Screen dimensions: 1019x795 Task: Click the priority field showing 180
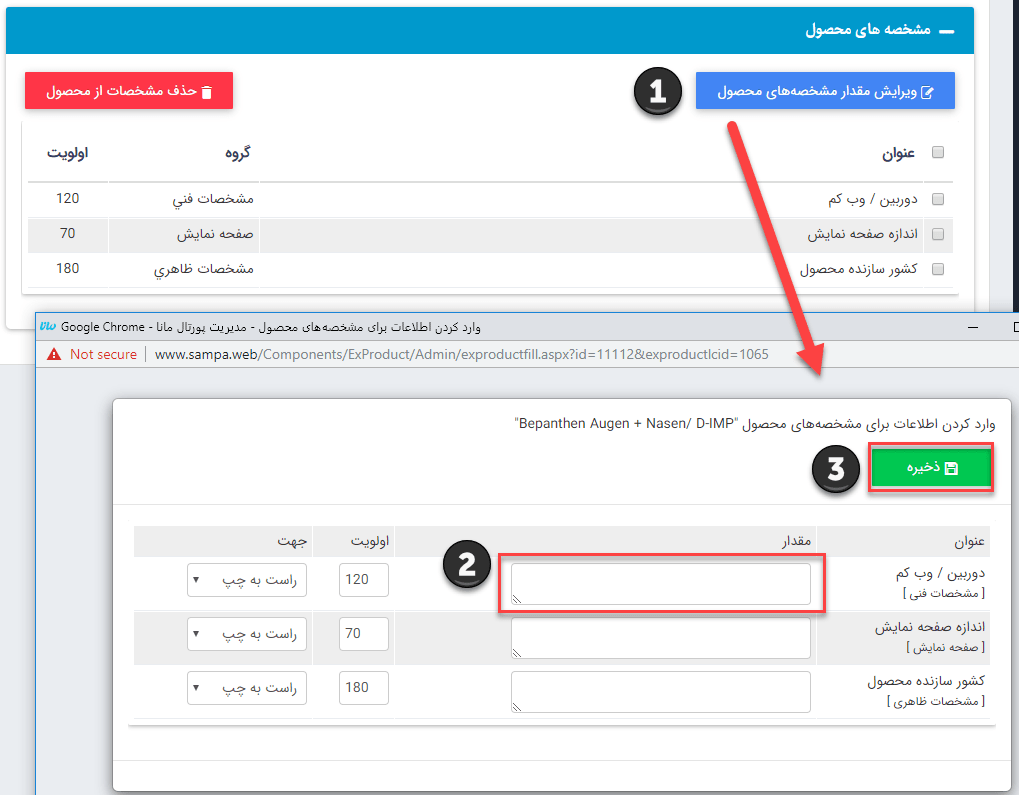coord(364,687)
